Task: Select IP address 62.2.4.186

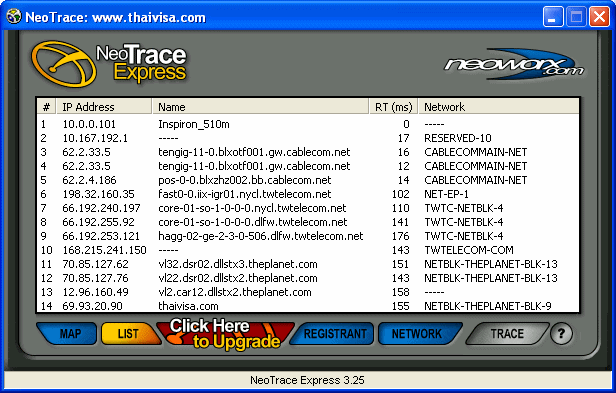Action: pyautogui.click(x=89, y=180)
